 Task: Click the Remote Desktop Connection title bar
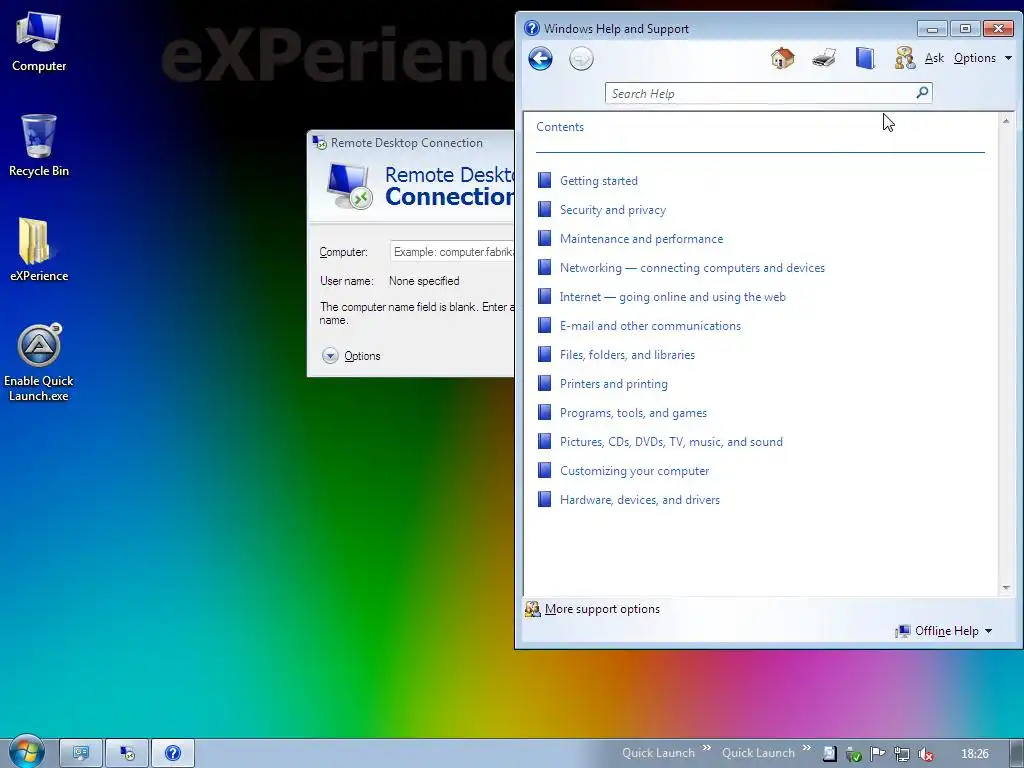click(411, 142)
